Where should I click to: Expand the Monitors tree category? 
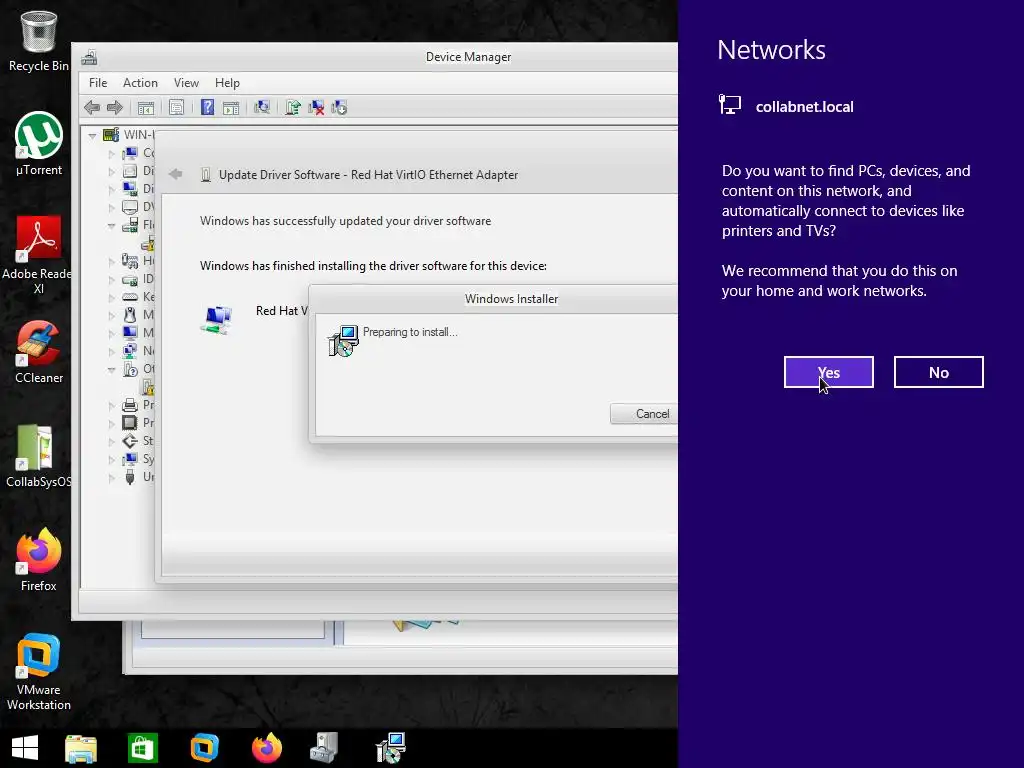(x=112, y=333)
